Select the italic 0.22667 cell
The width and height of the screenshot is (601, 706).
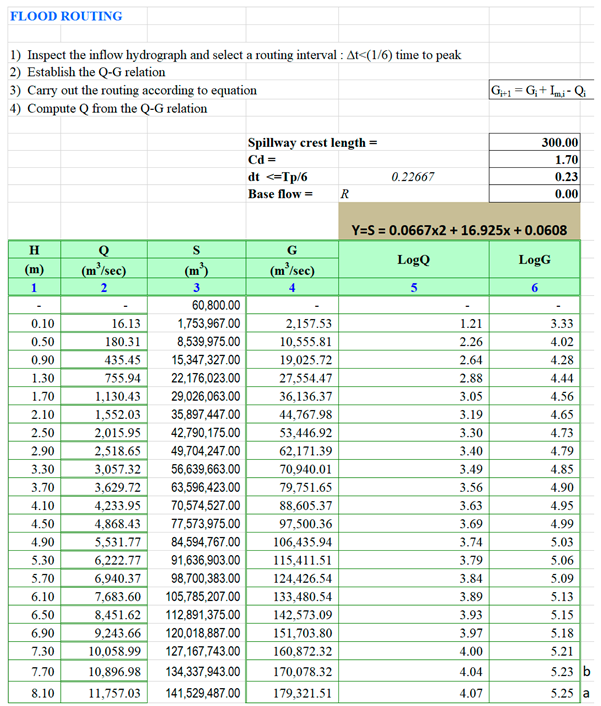[x=413, y=177]
